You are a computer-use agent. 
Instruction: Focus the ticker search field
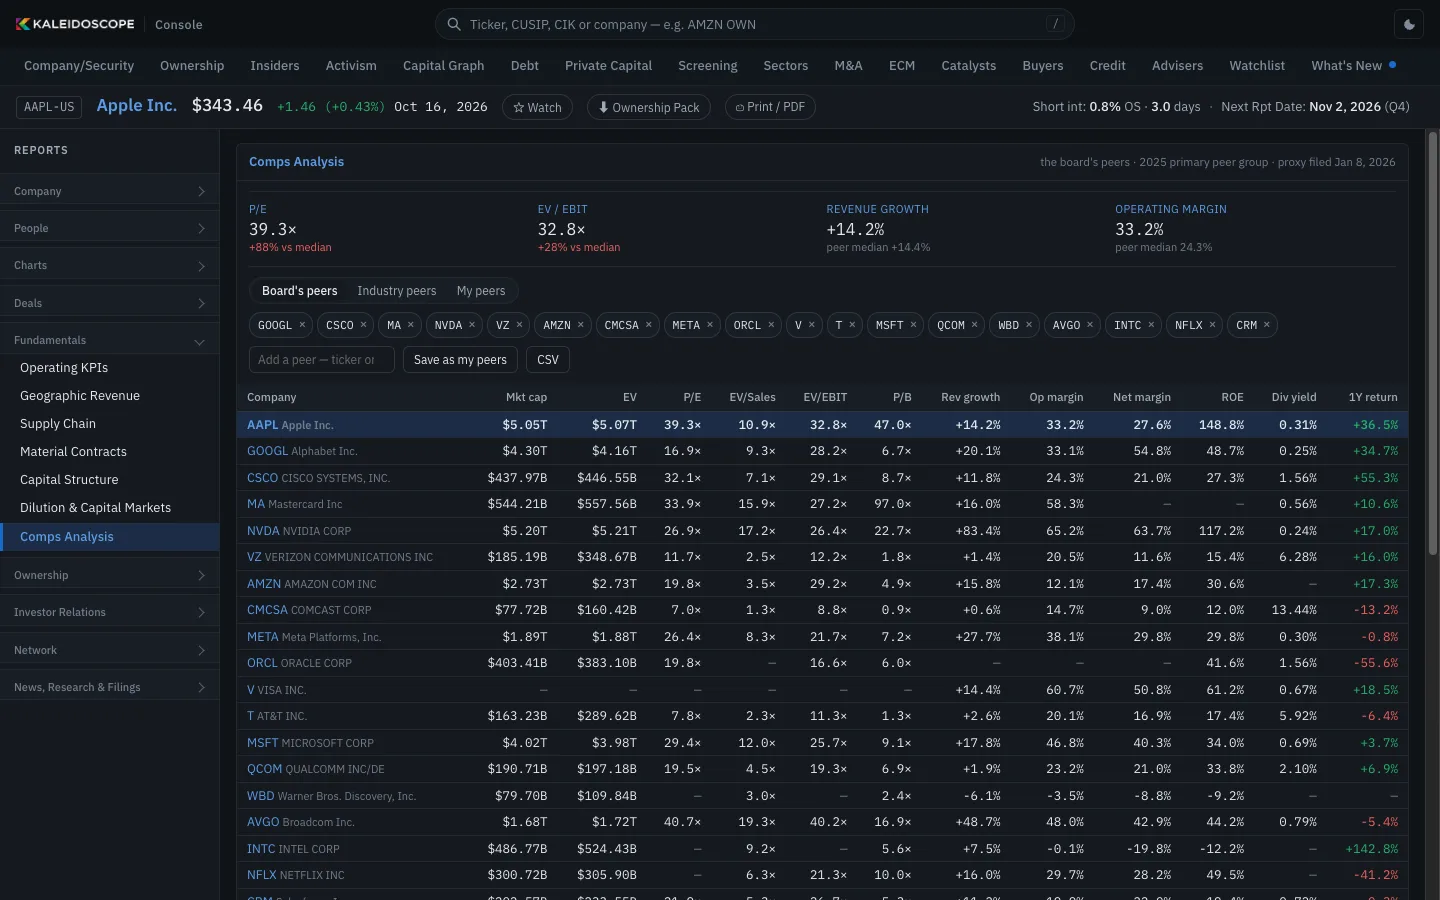tap(755, 24)
